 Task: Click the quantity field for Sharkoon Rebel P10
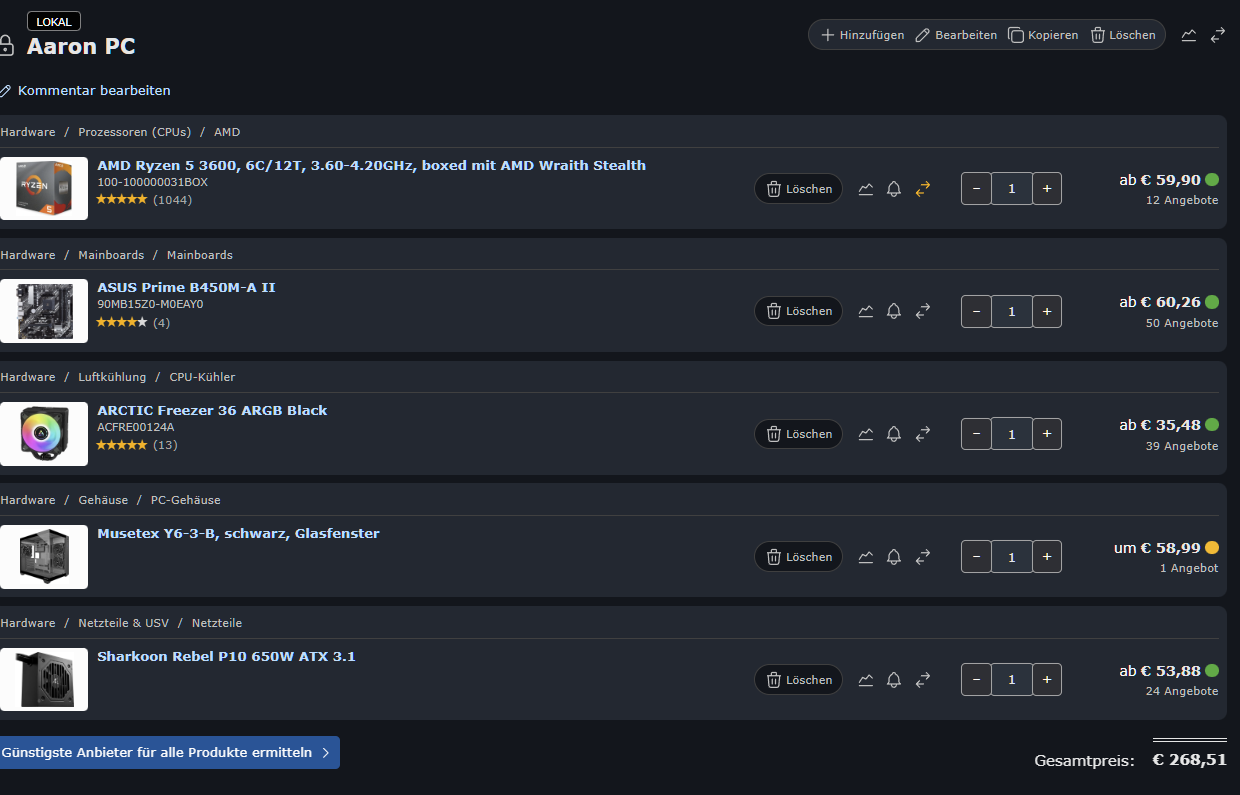(x=1012, y=679)
